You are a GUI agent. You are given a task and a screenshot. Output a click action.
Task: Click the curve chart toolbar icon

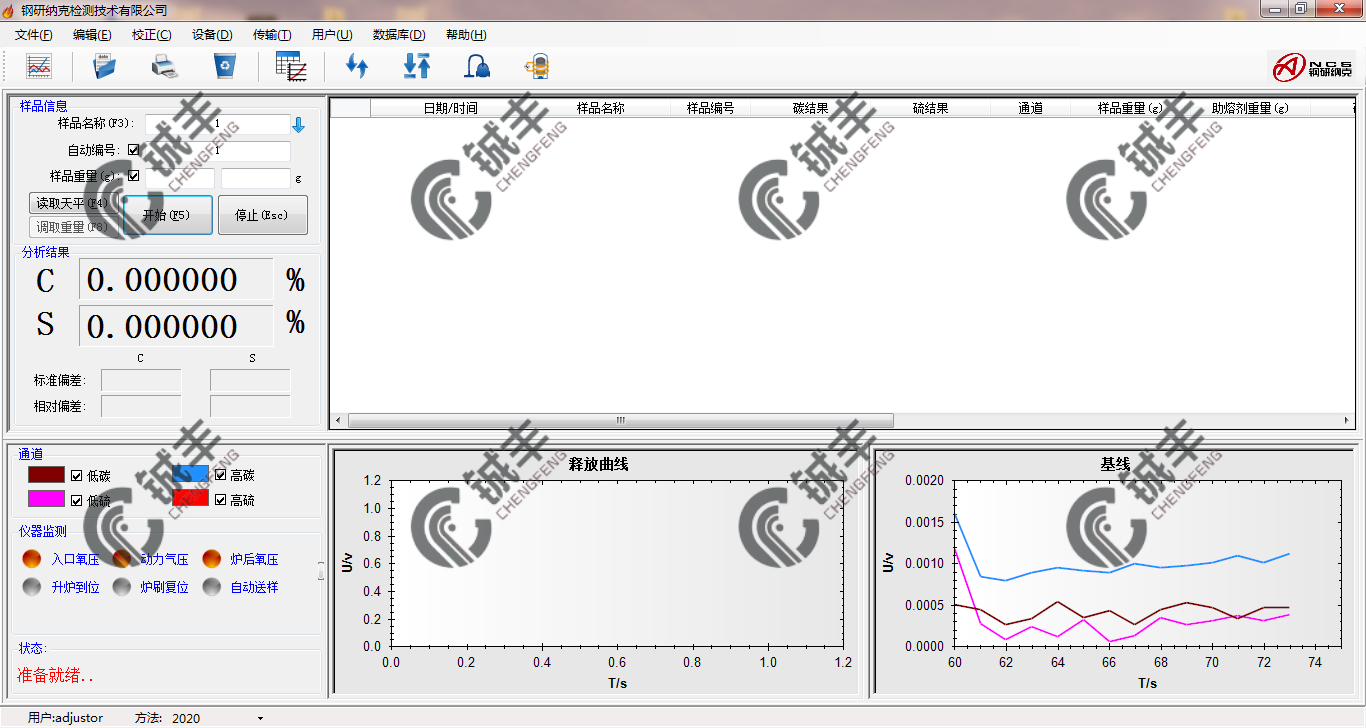coord(39,67)
